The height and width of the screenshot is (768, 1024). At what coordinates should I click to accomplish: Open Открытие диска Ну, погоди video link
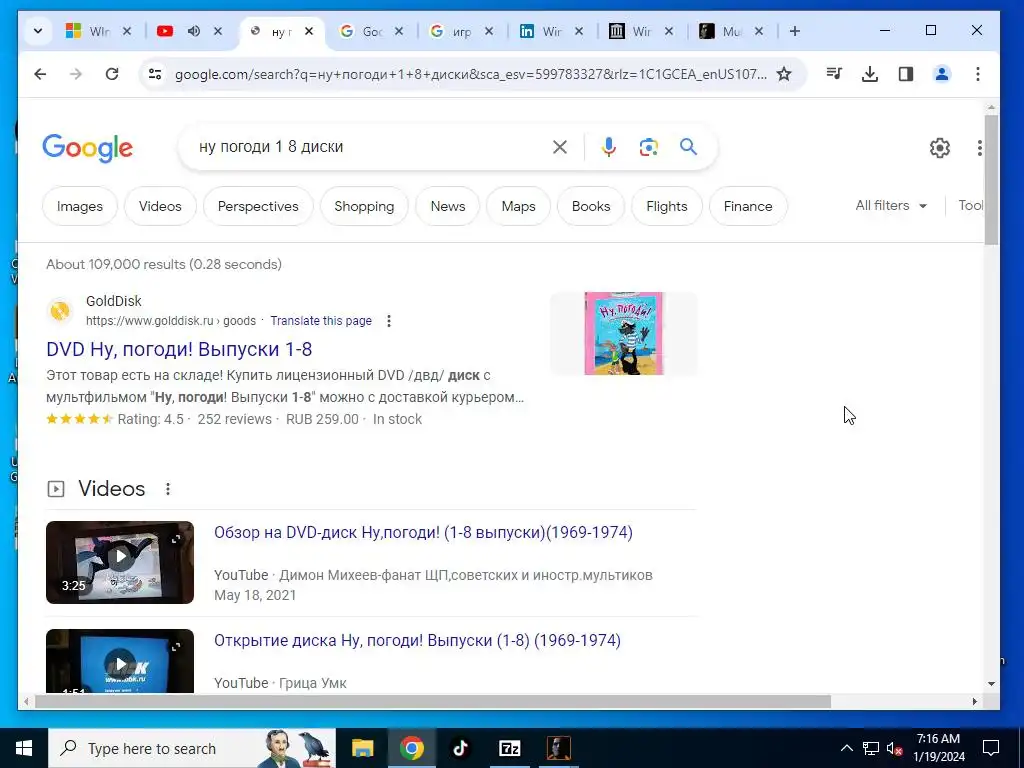pyautogui.click(x=417, y=640)
